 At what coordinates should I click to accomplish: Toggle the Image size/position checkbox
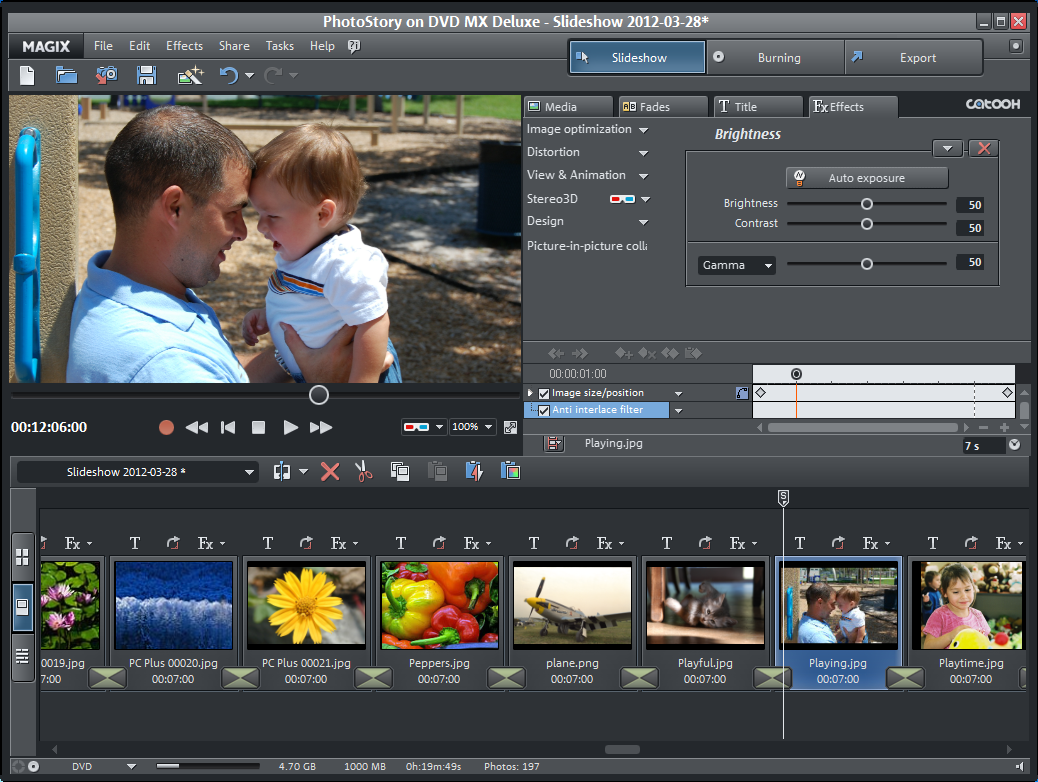(x=543, y=393)
